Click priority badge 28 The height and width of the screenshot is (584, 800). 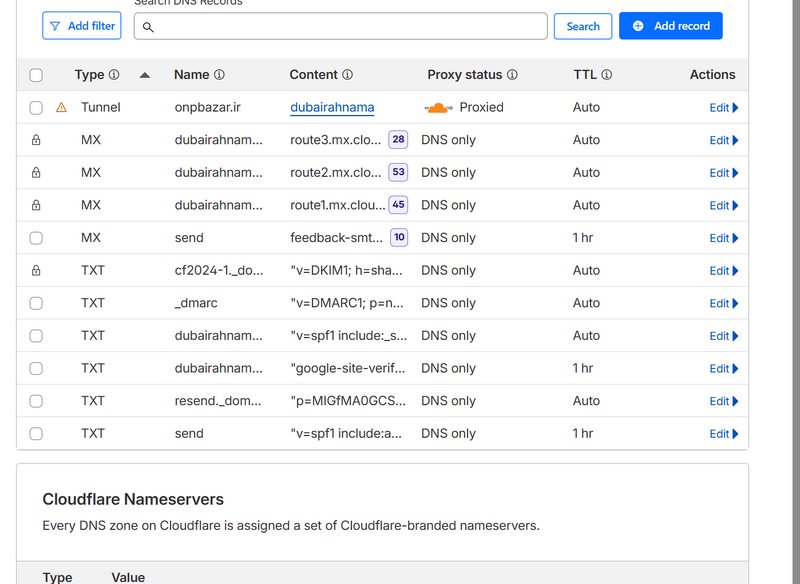coord(398,140)
